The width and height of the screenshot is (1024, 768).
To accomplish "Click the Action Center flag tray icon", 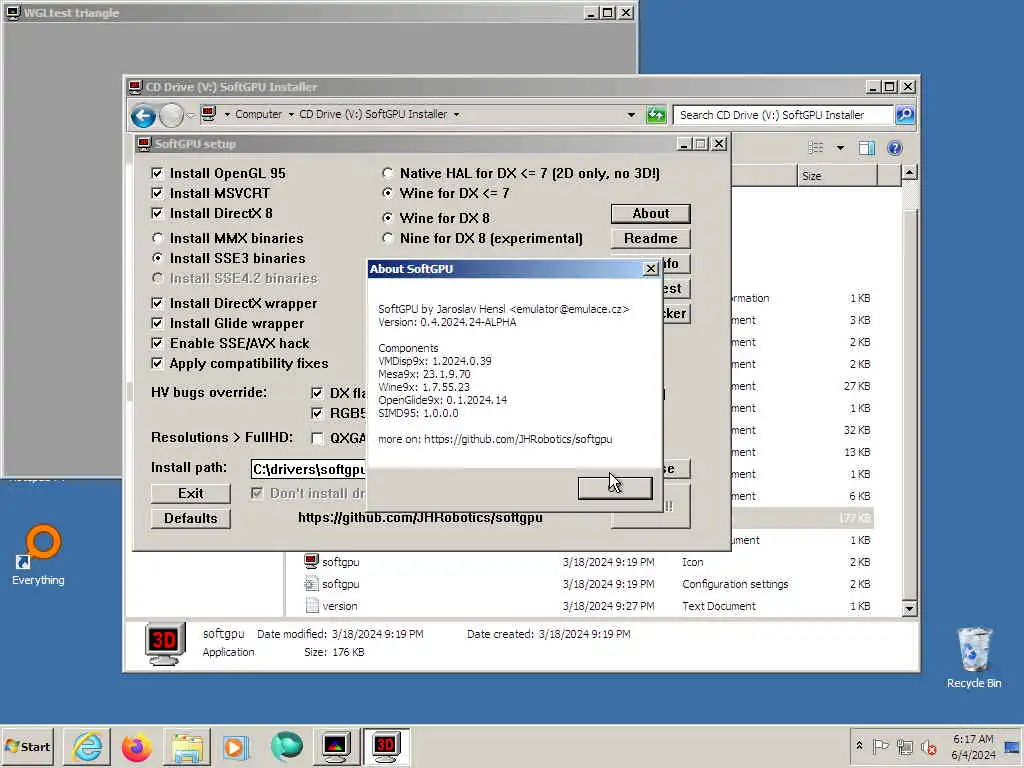I will pyautogui.click(x=880, y=746).
